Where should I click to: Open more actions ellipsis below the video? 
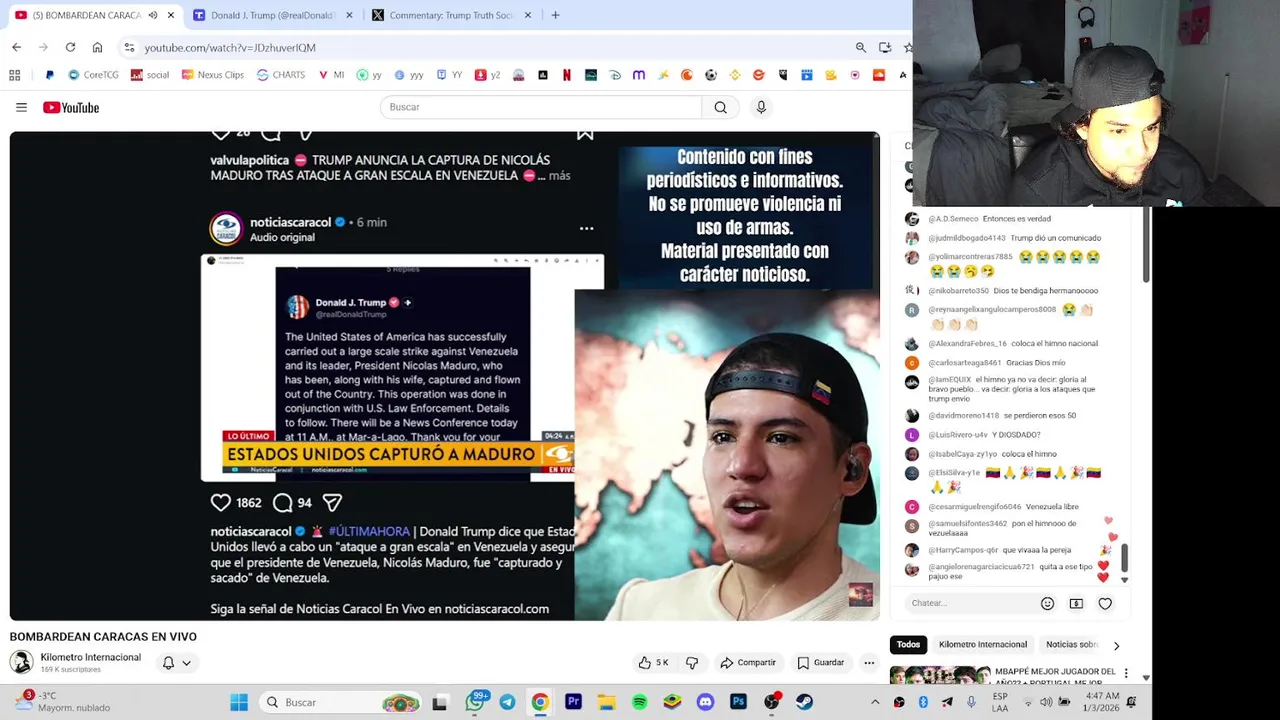point(869,662)
